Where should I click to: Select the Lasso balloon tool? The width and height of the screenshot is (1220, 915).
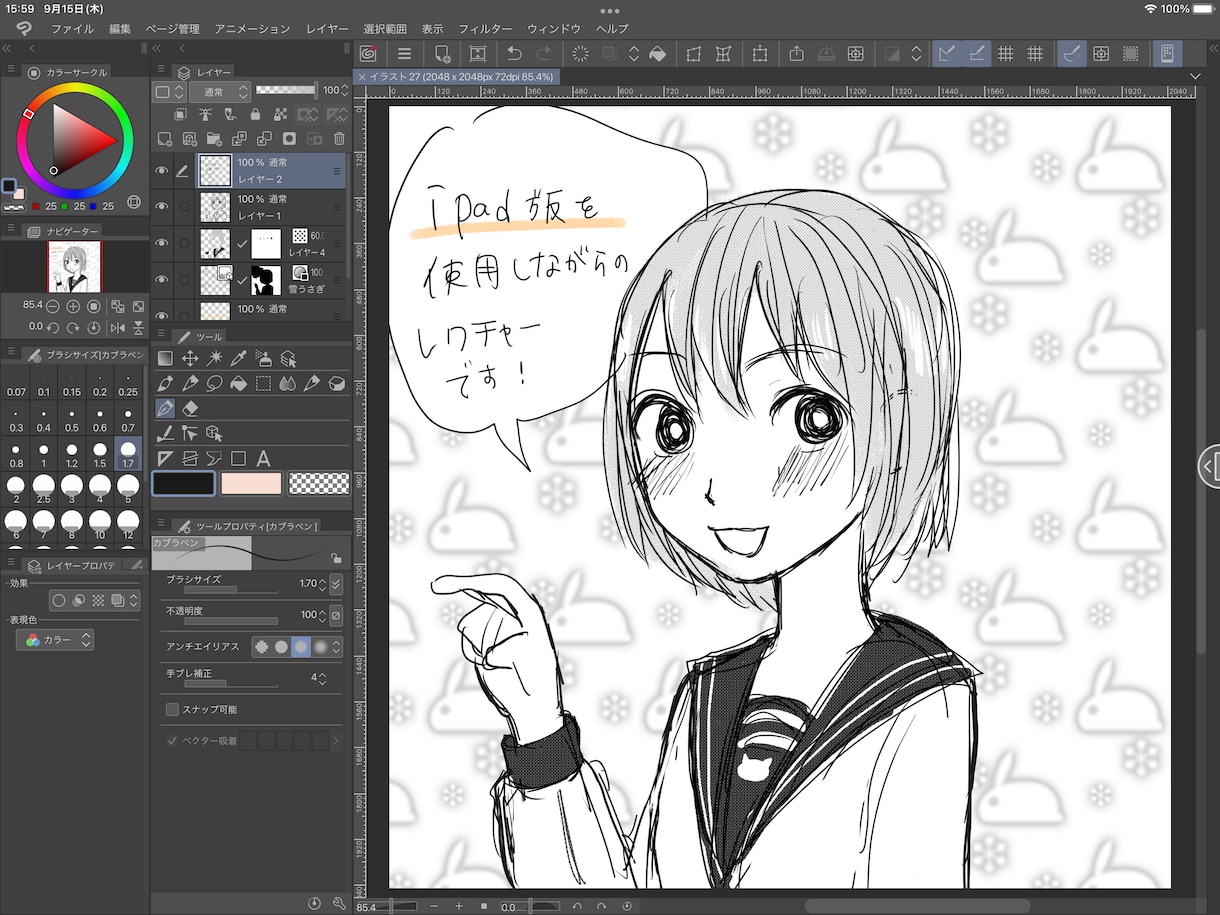tap(214, 383)
